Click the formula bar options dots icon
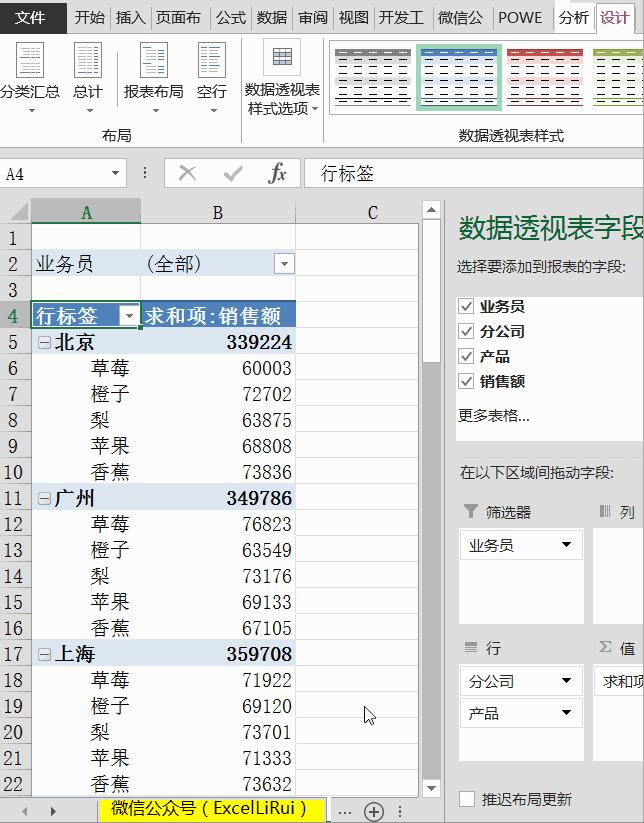 pos(144,173)
